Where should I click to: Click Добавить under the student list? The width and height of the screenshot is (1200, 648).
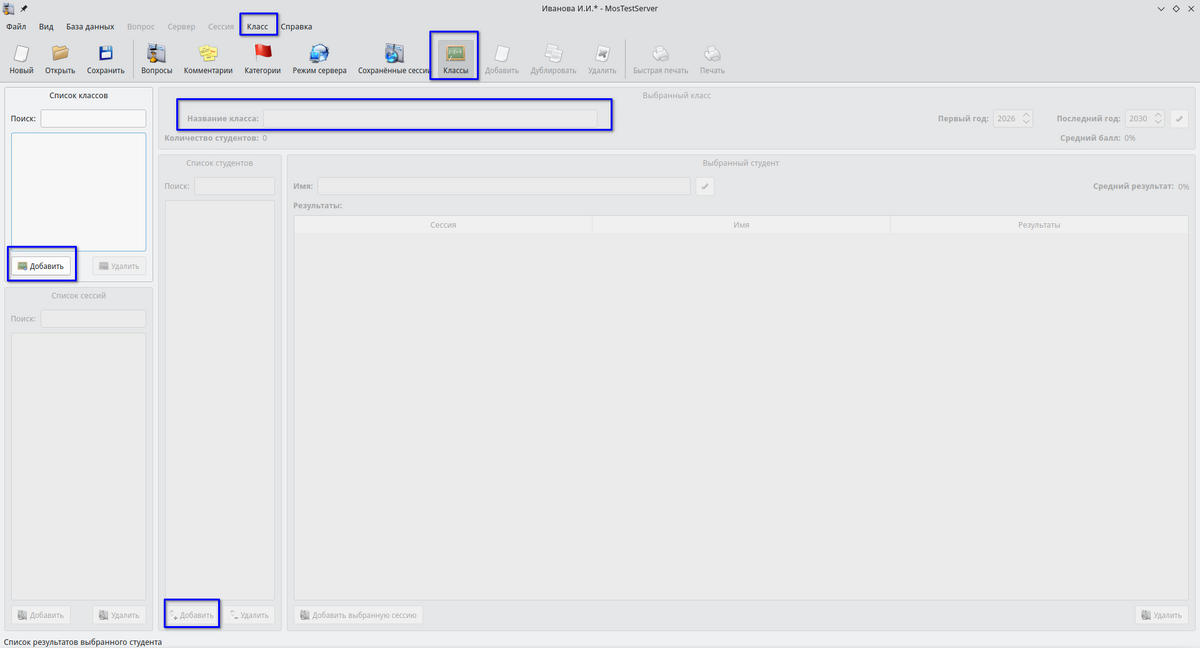(x=191, y=615)
